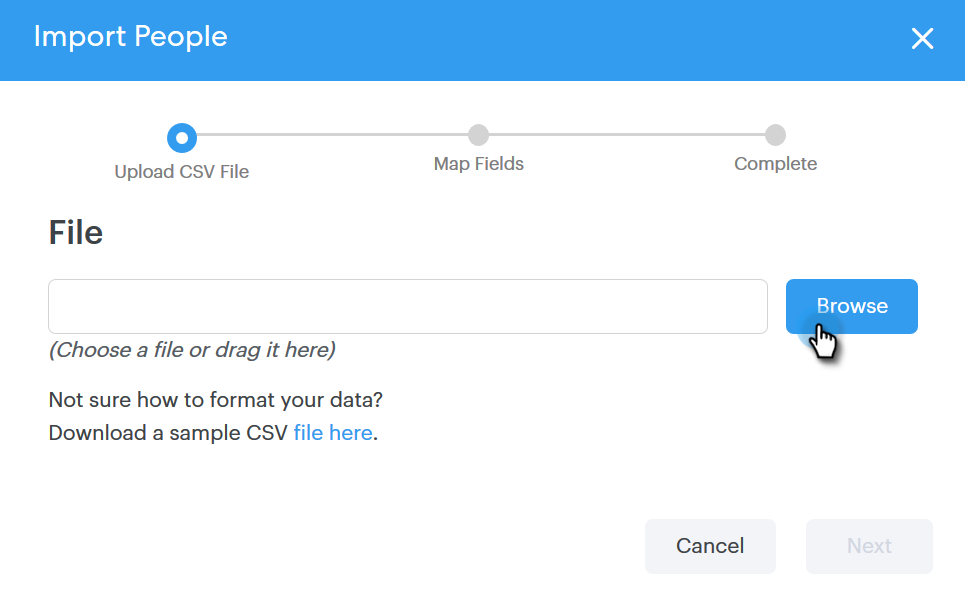The height and width of the screenshot is (595, 965).
Task: Click the Upload CSV File step label
Action: [182, 172]
